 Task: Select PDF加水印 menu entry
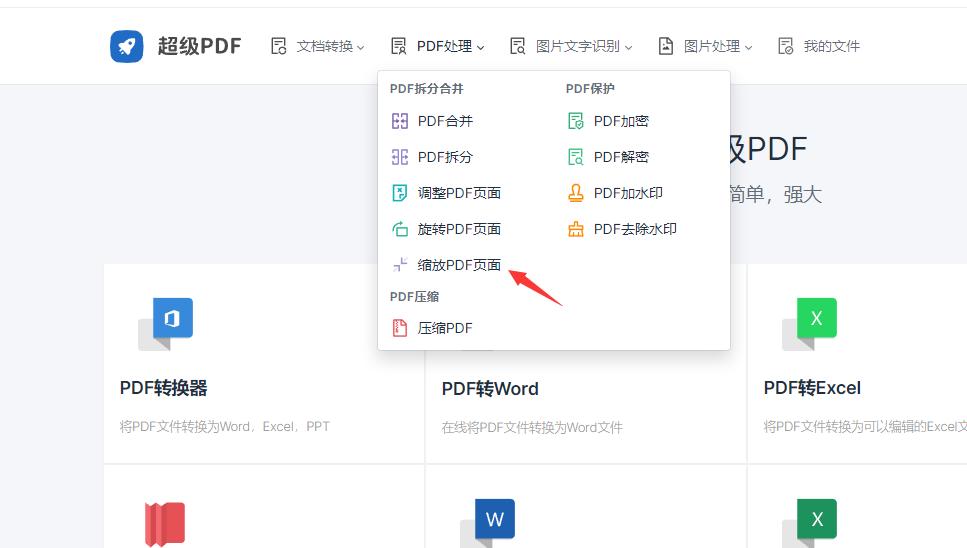pyautogui.click(x=628, y=193)
